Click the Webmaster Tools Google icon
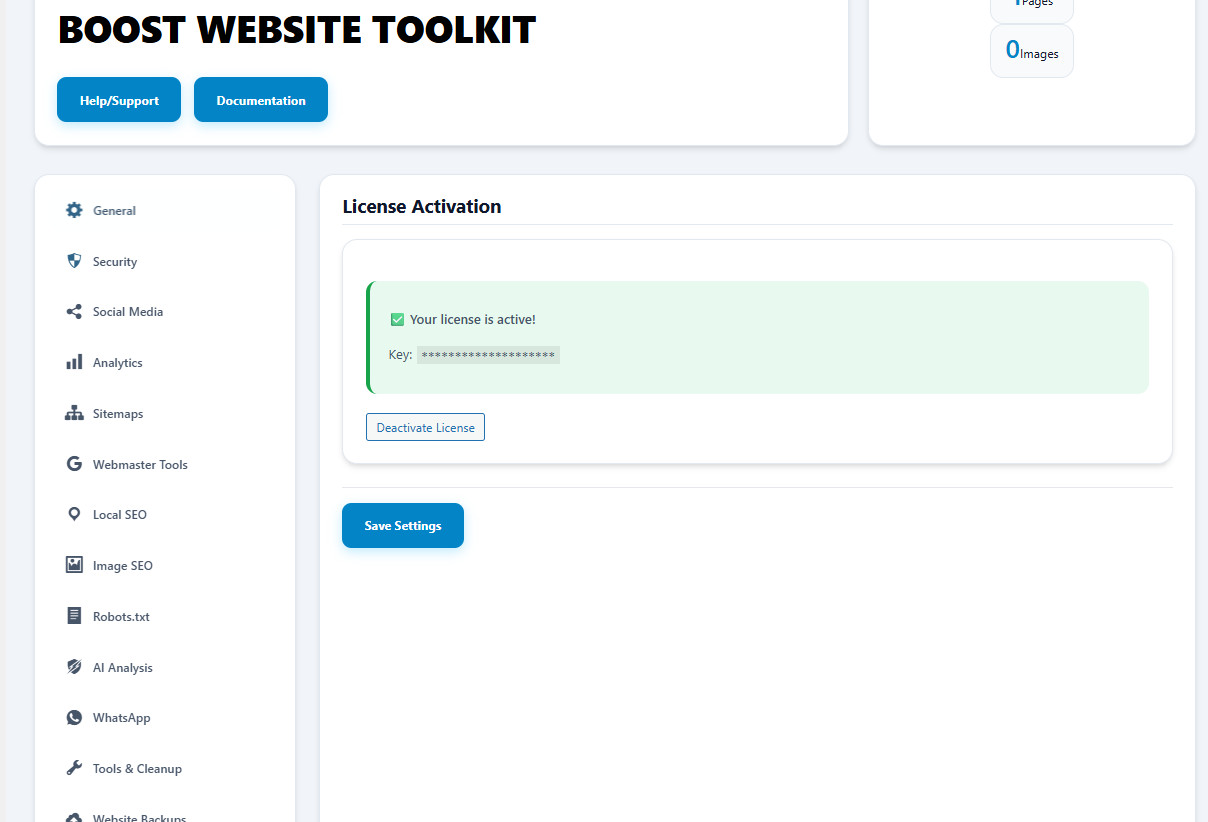The image size is (1208, 822). [74, 464]
